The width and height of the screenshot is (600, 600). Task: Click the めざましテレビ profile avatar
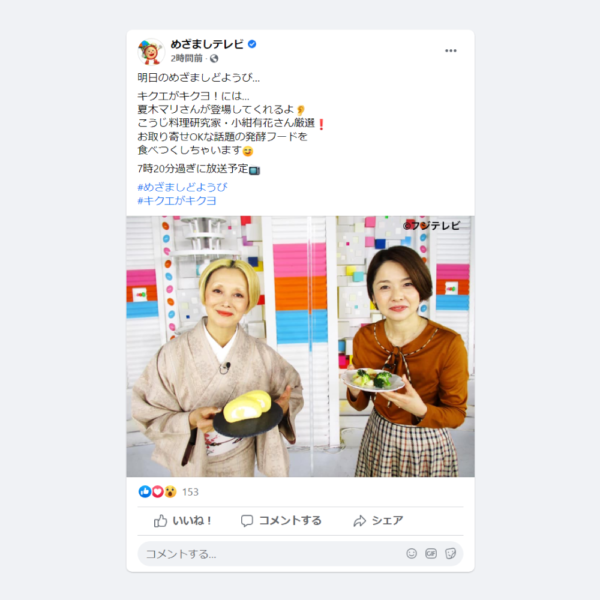tap(151, 52)
